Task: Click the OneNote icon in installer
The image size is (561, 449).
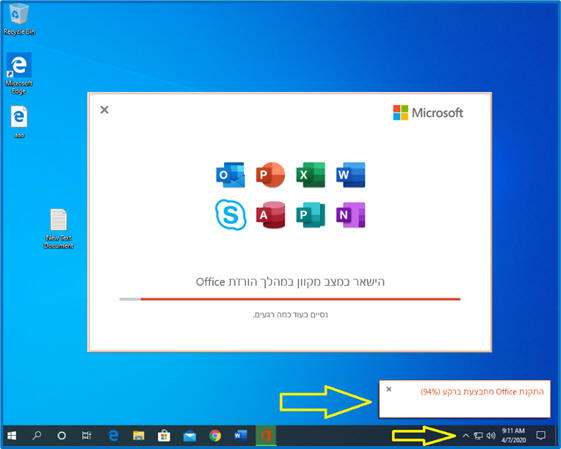Action: 351,215
